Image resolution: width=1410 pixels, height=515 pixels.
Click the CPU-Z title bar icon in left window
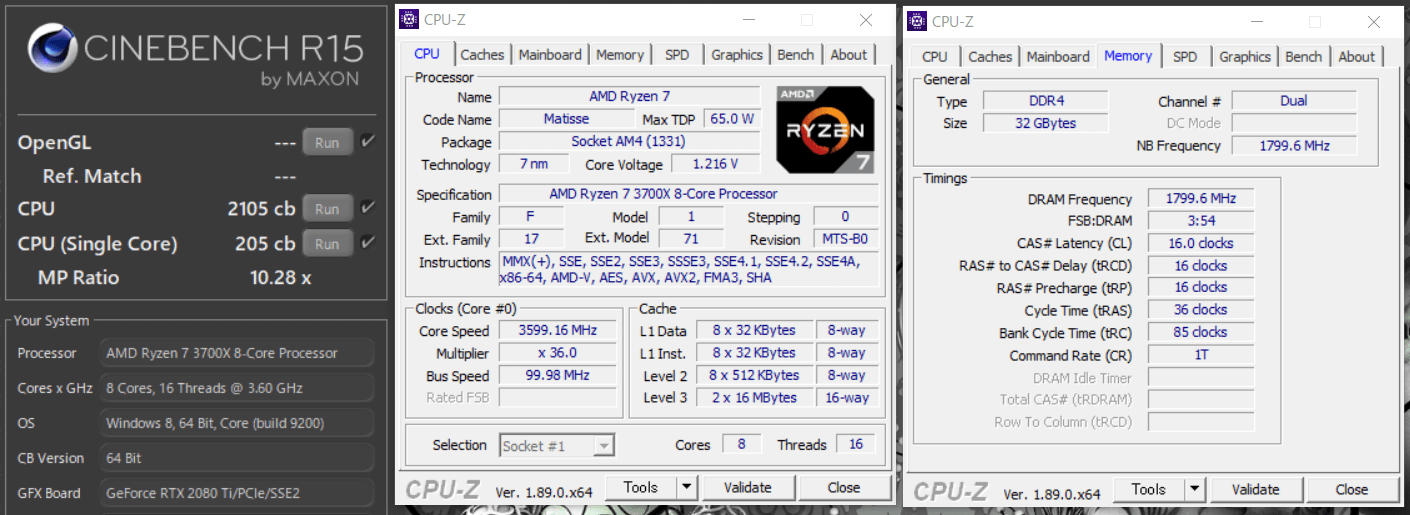[x=408, y=19]
